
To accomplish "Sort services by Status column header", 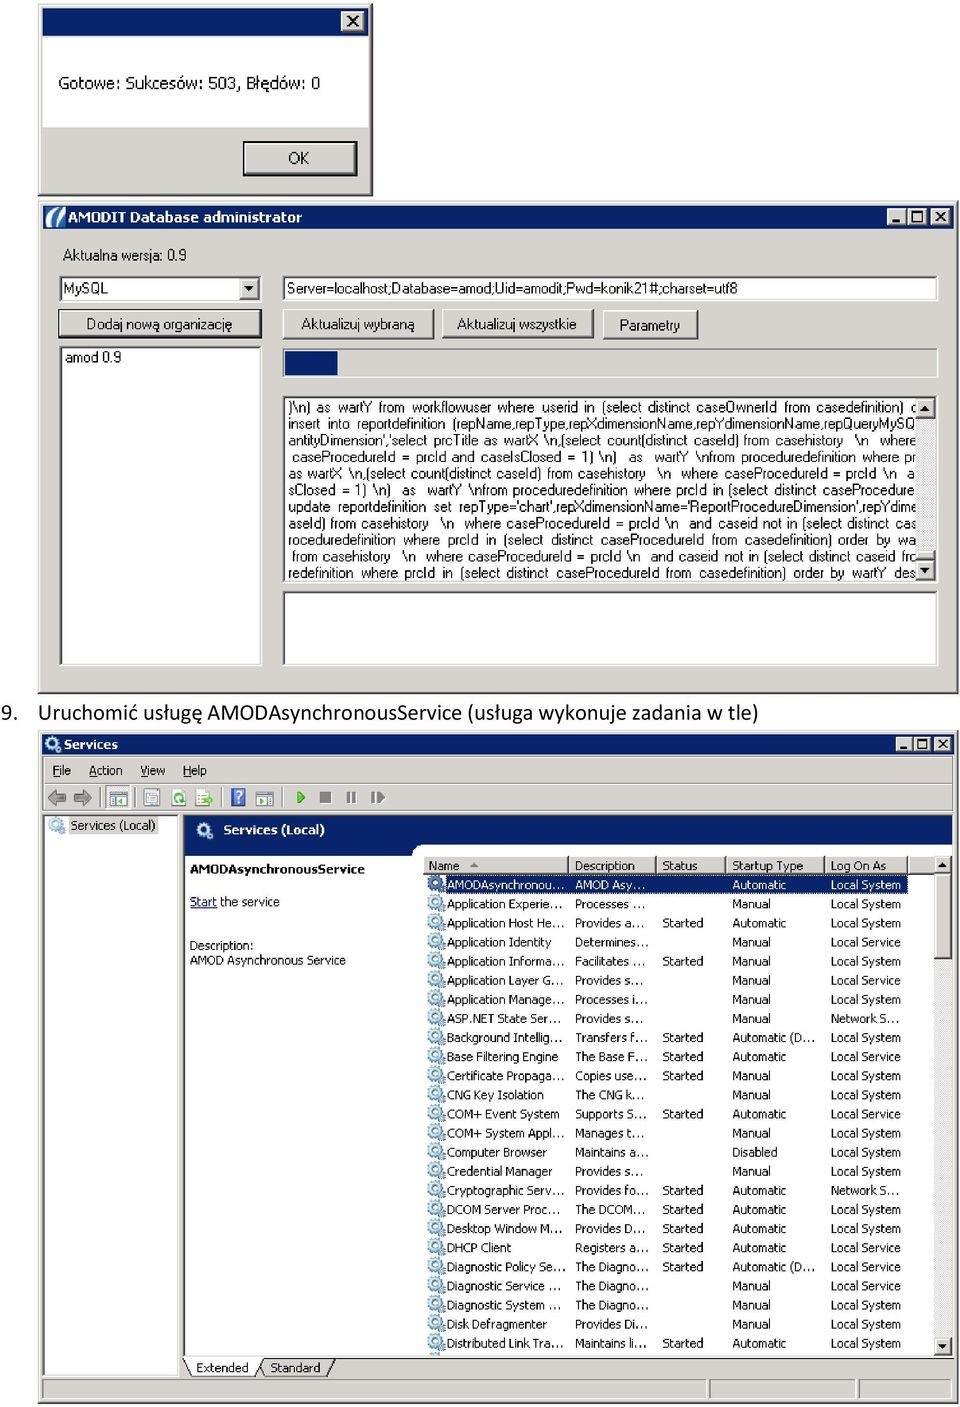I will coord(690,865).
